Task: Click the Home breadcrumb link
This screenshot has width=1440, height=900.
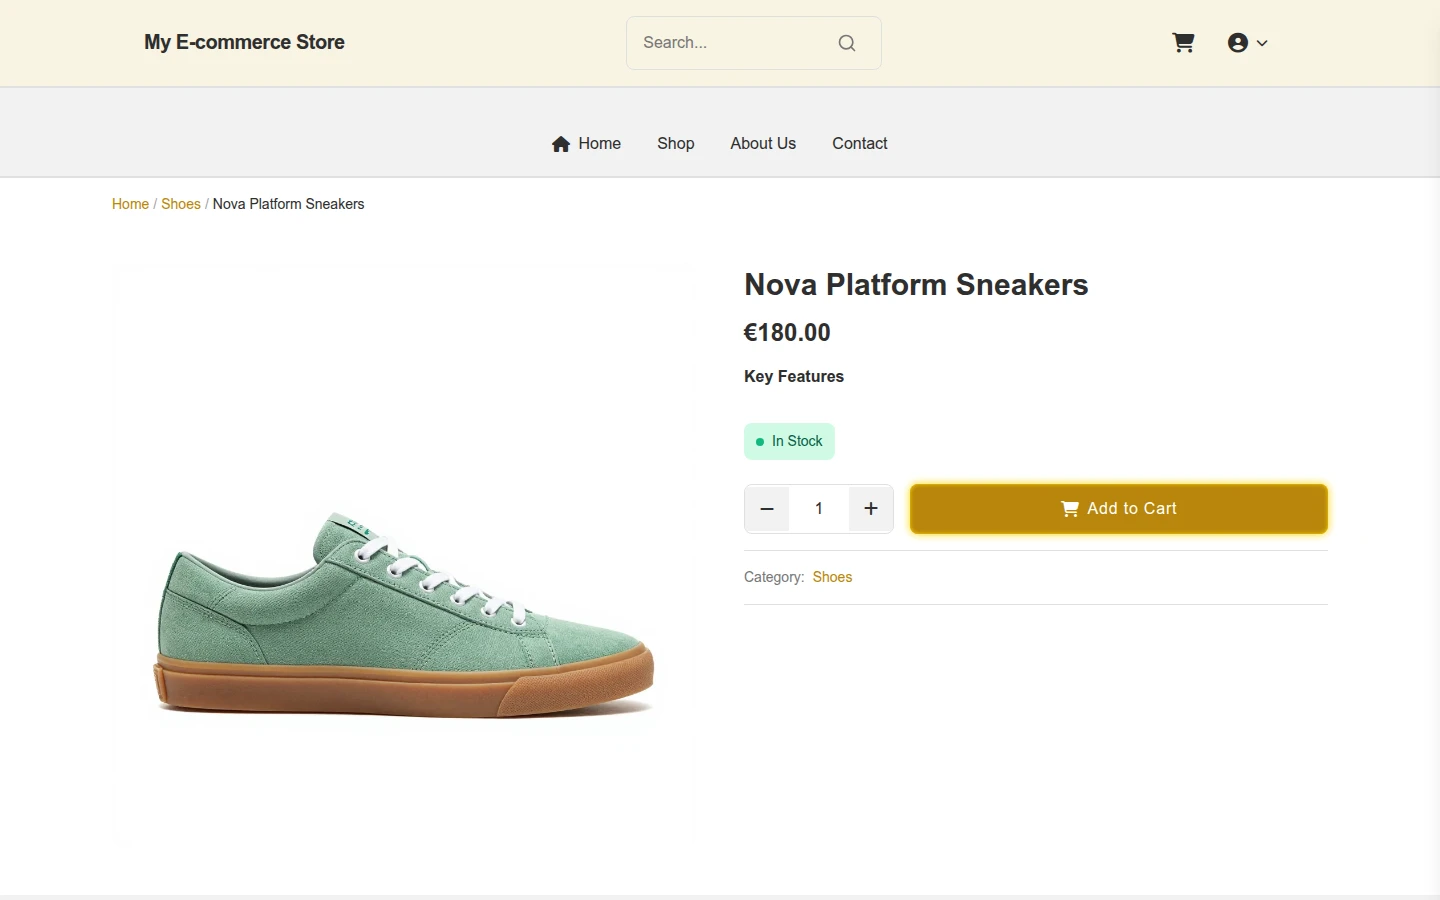Action: 130,204
